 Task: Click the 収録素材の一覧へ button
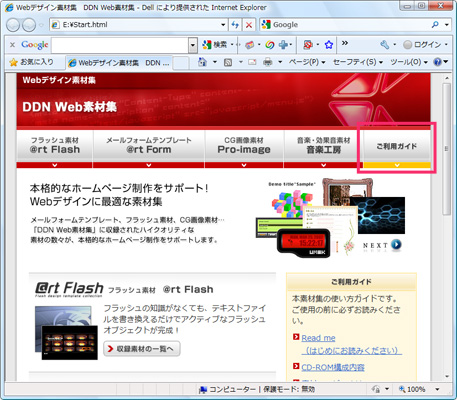point(142,349)
